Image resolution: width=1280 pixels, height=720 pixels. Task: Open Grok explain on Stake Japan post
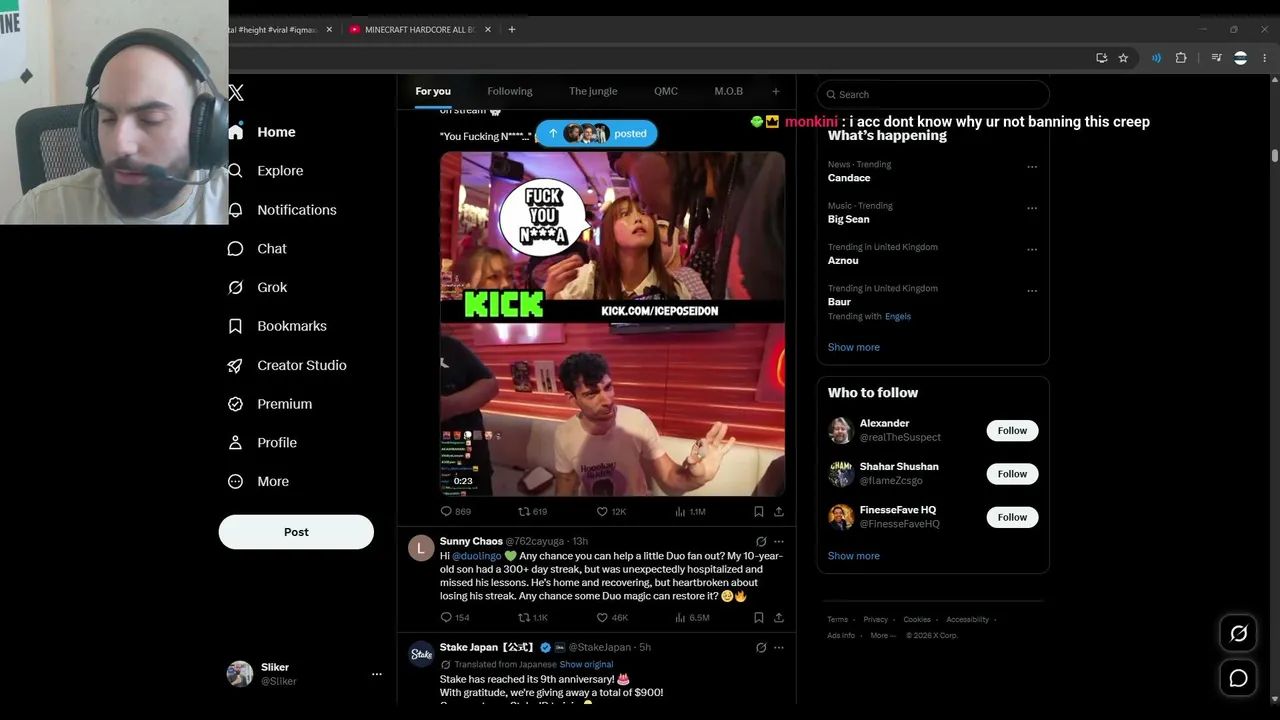tap(761, 647)
